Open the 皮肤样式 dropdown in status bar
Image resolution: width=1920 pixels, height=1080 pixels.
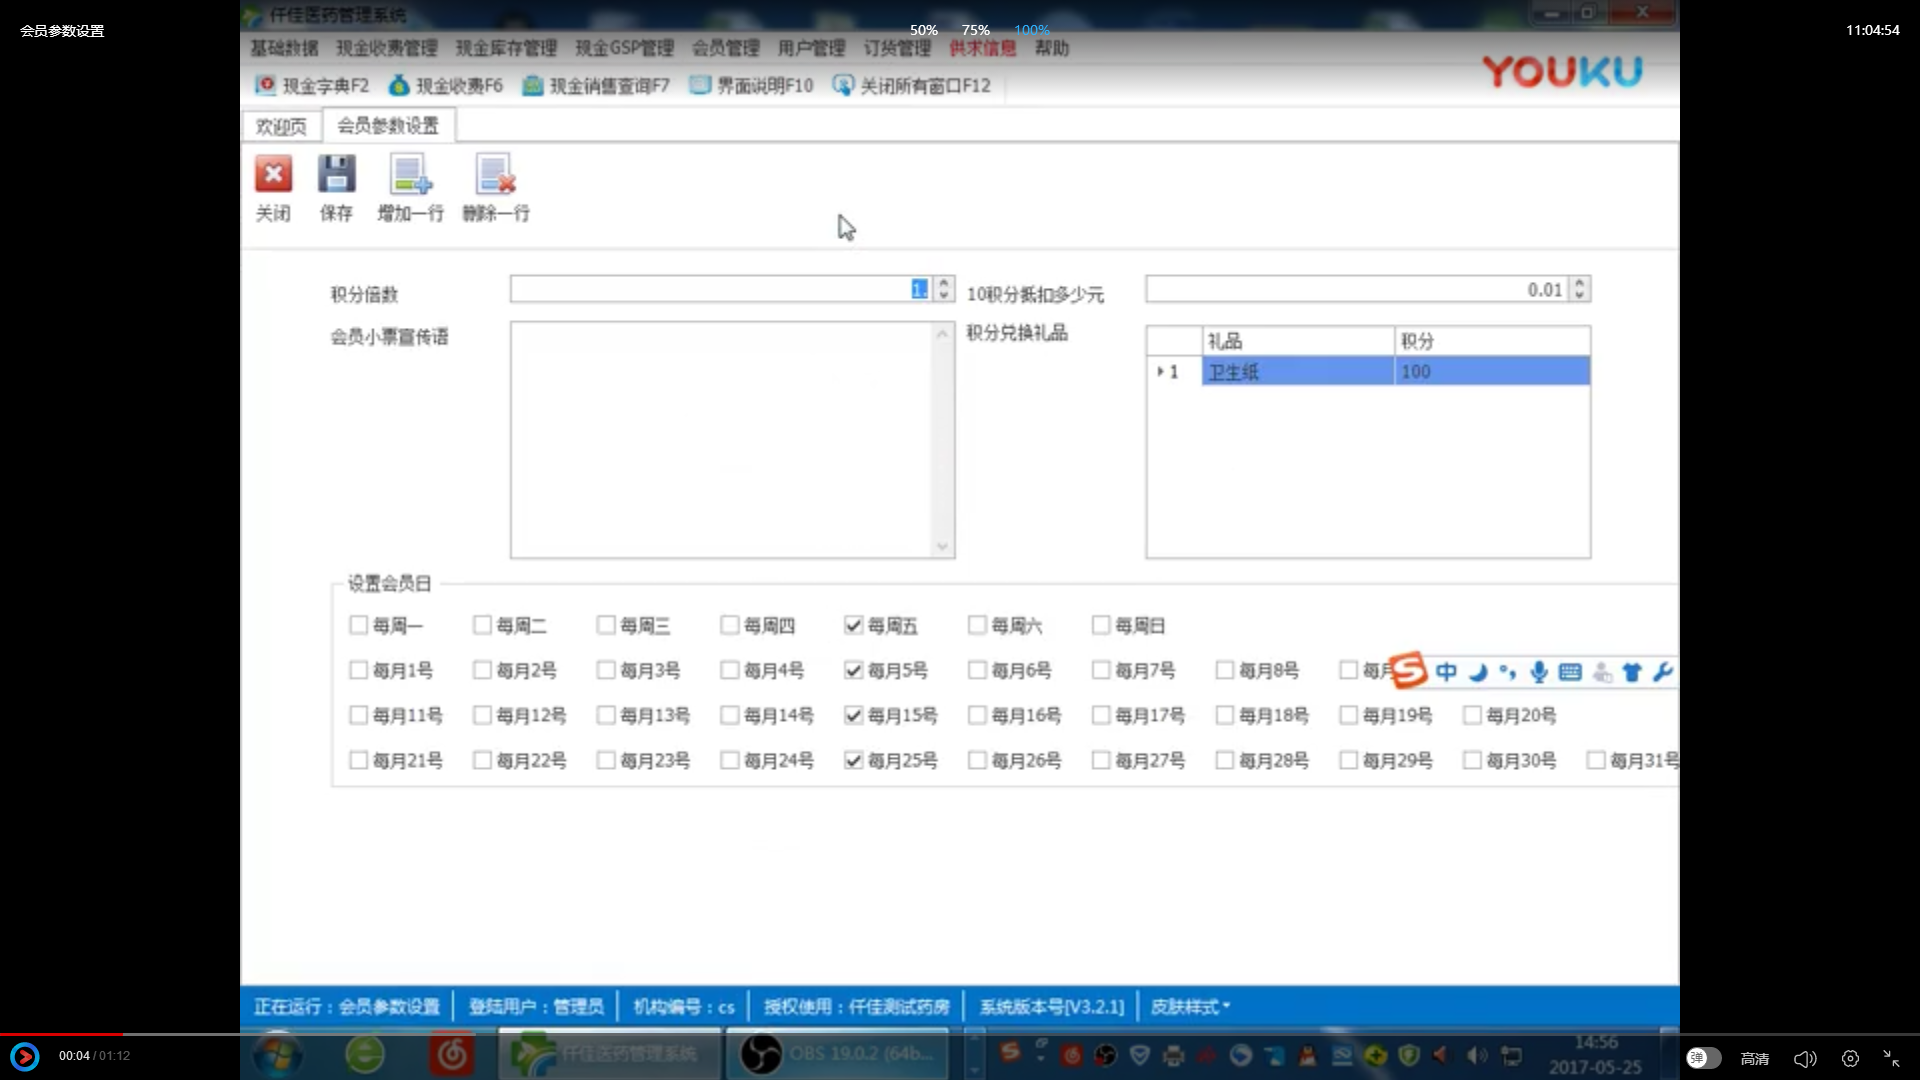[x=1190, y=1007]
